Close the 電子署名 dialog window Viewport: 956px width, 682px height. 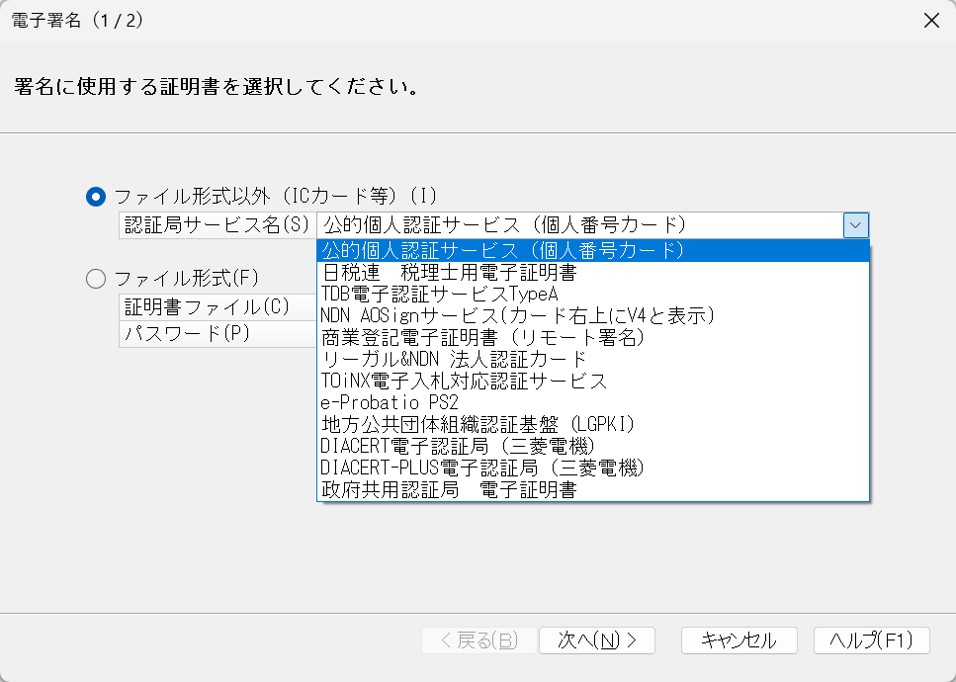[x=931, y=20]
